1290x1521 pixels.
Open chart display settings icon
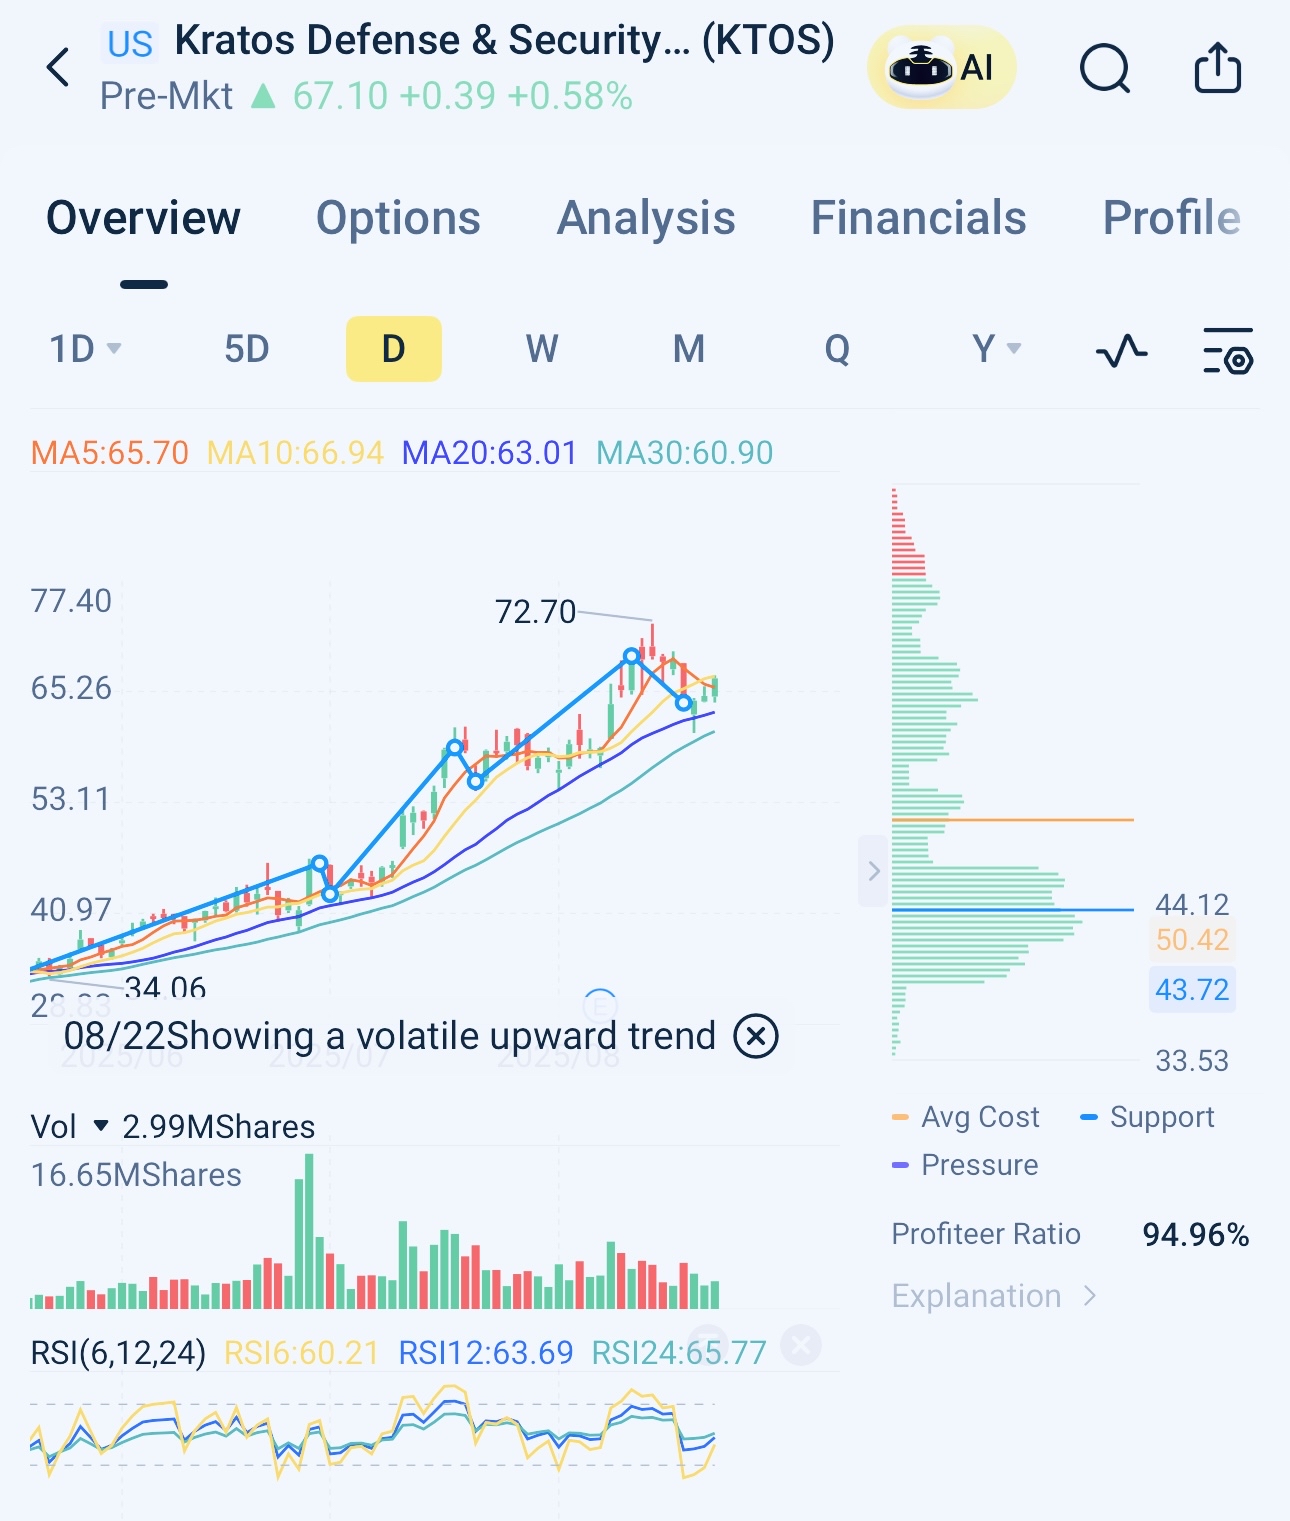[x=1227, y=350]
